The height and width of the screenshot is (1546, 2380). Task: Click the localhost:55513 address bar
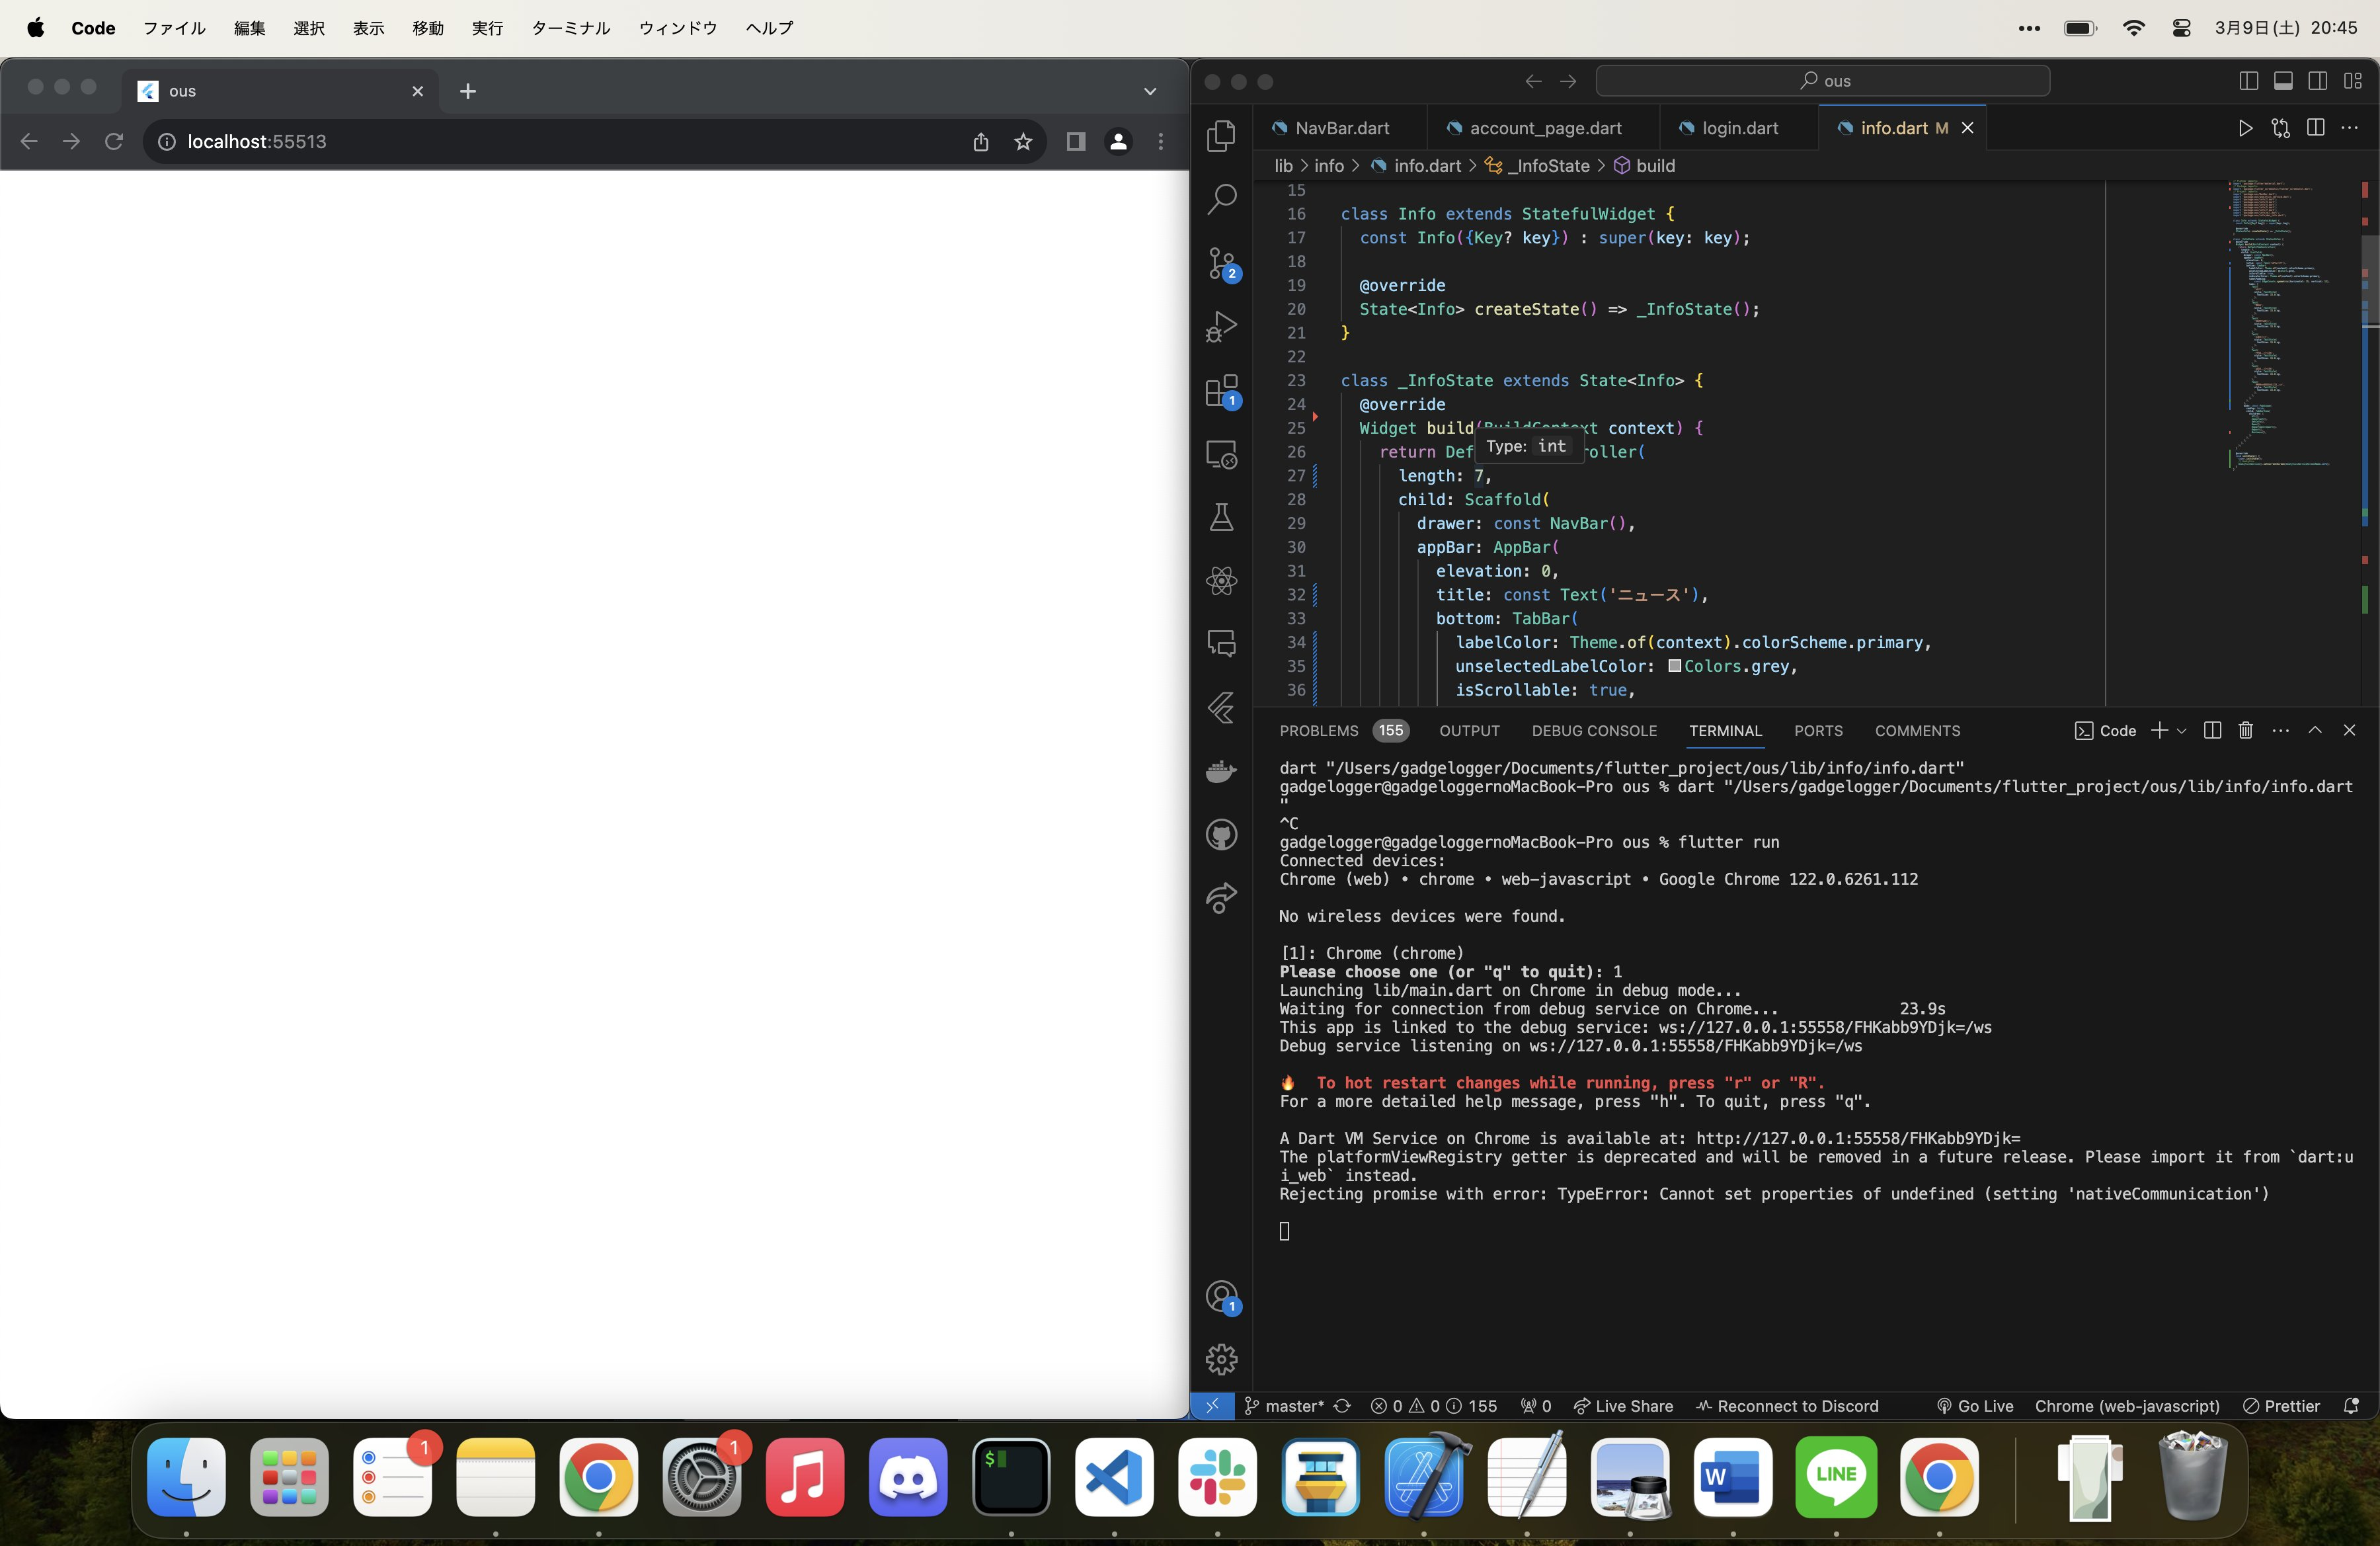[x=560, y=142]
